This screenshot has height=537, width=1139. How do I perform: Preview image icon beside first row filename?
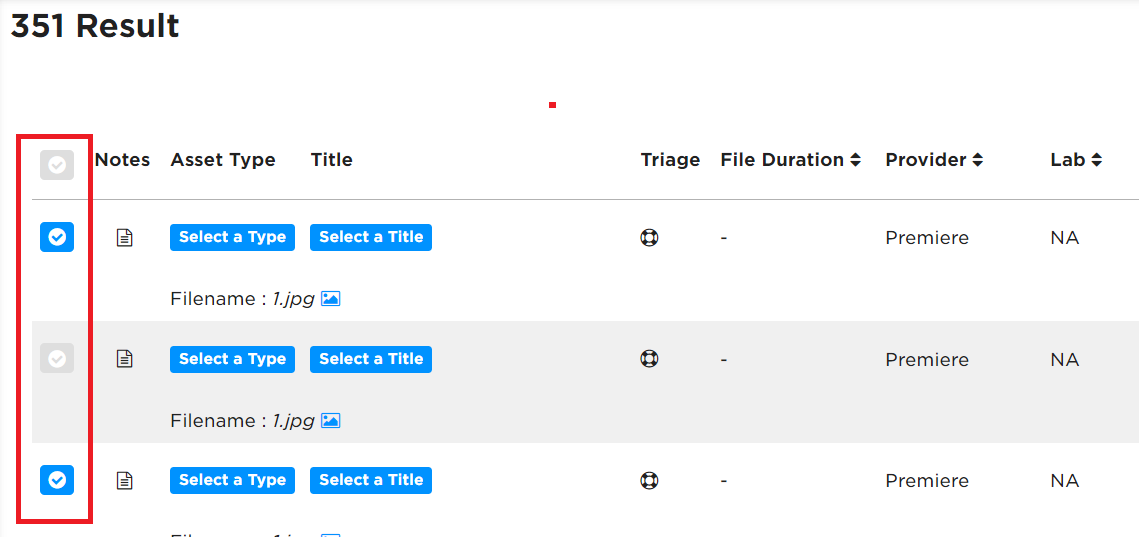[331, 299]
